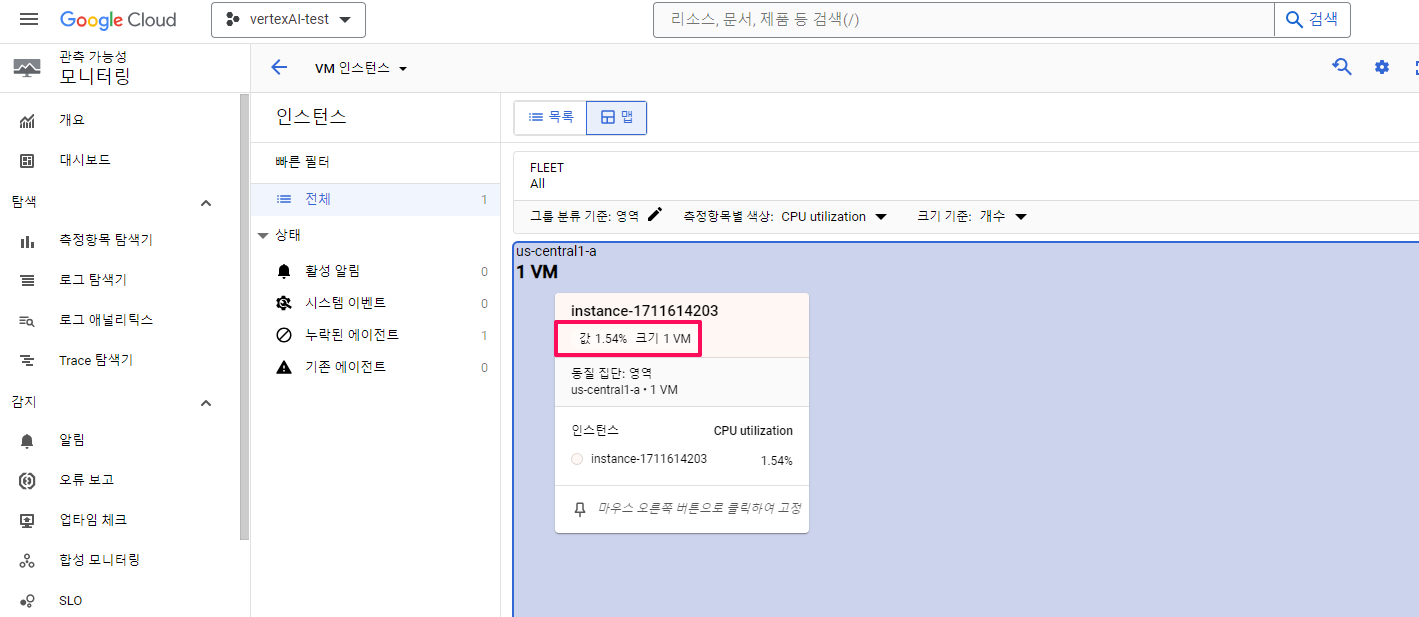Collapse the 탐색 section

click(206, 203)
